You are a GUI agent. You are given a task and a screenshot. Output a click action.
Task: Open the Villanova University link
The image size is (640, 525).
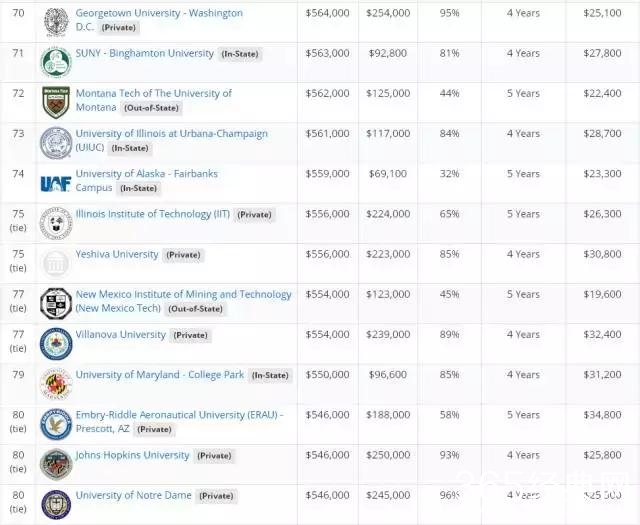pyautogui.click(x=120, y=335)
